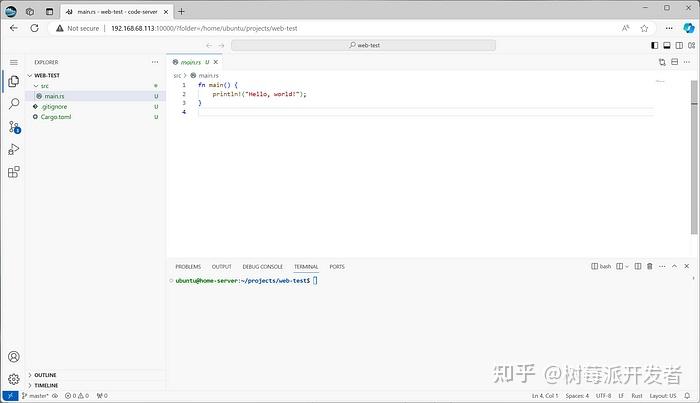This screenshot has width=700, height=403.
Task: Toggle primary side bar visibility
Action: 654,45
